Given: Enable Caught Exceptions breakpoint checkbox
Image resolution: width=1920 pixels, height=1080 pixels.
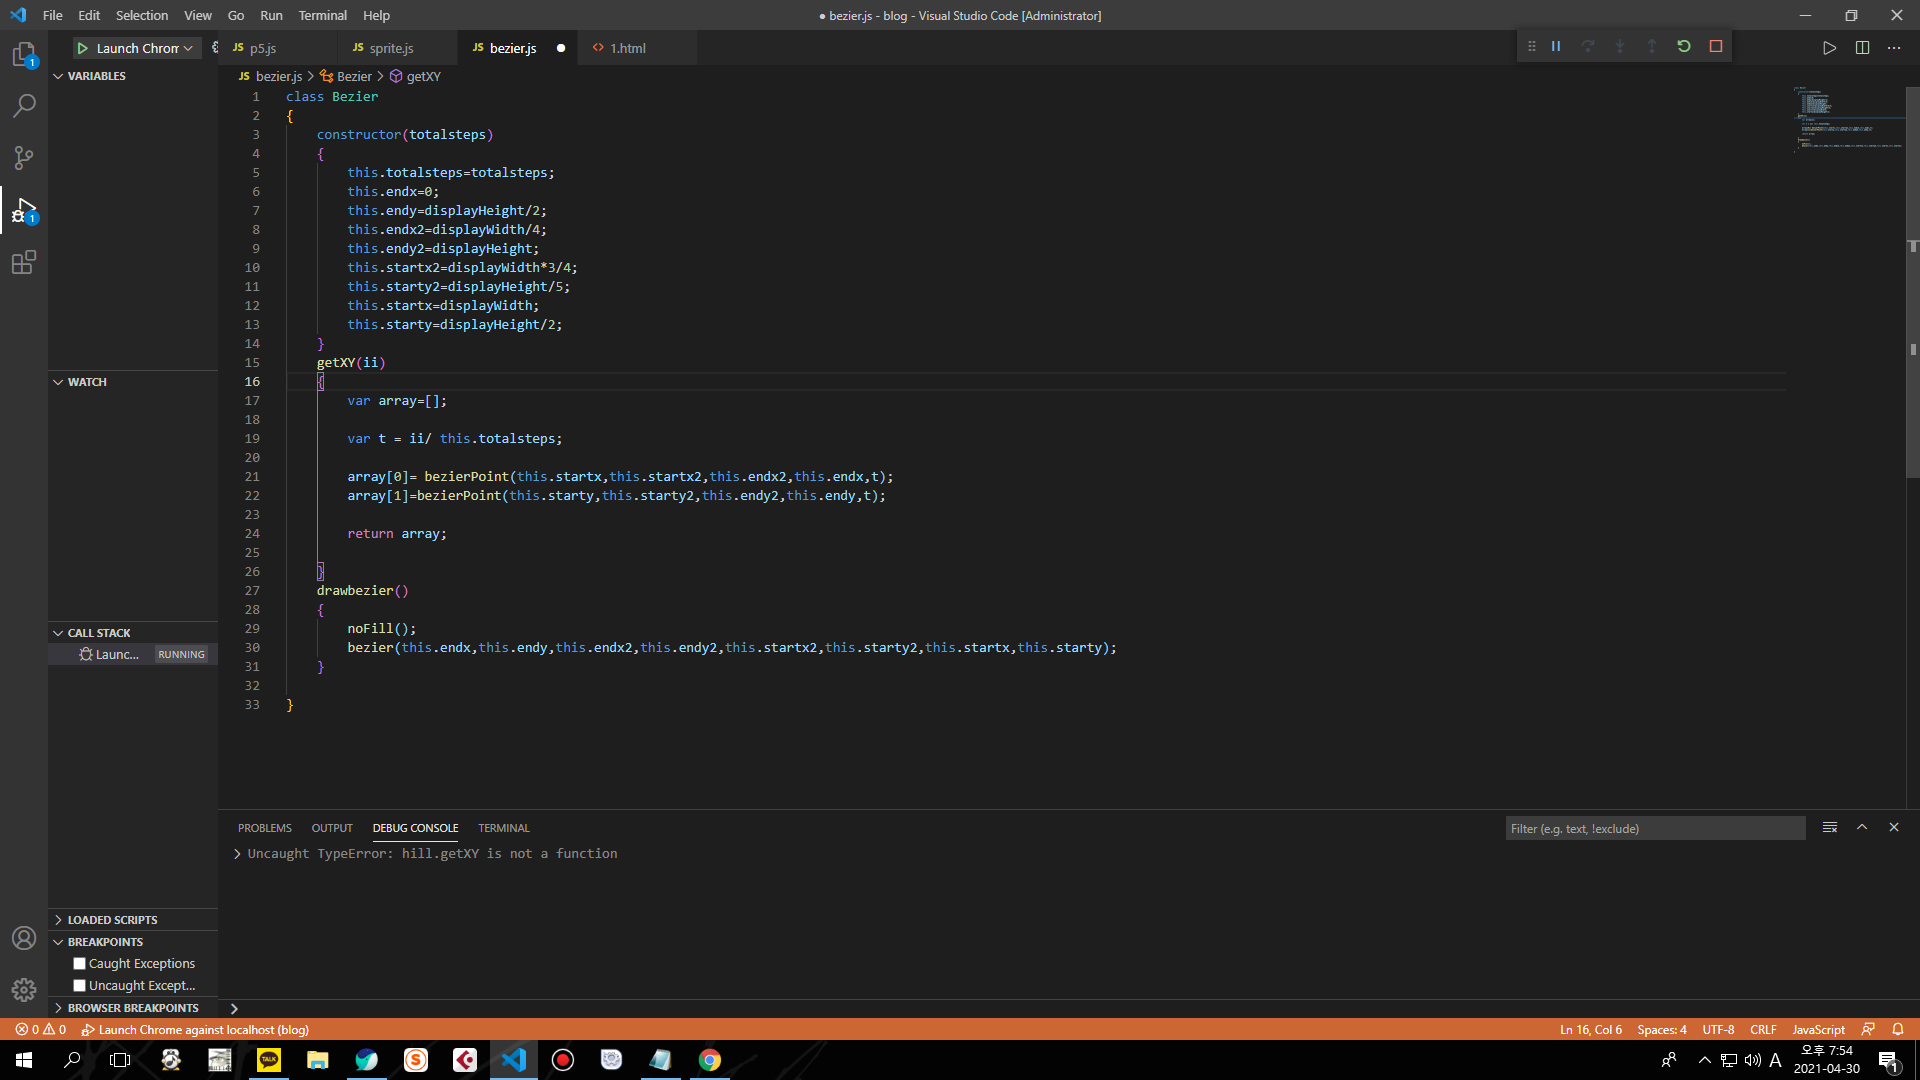Looking at the screenshot, I should pyautogui.click(x=80, y=964).
